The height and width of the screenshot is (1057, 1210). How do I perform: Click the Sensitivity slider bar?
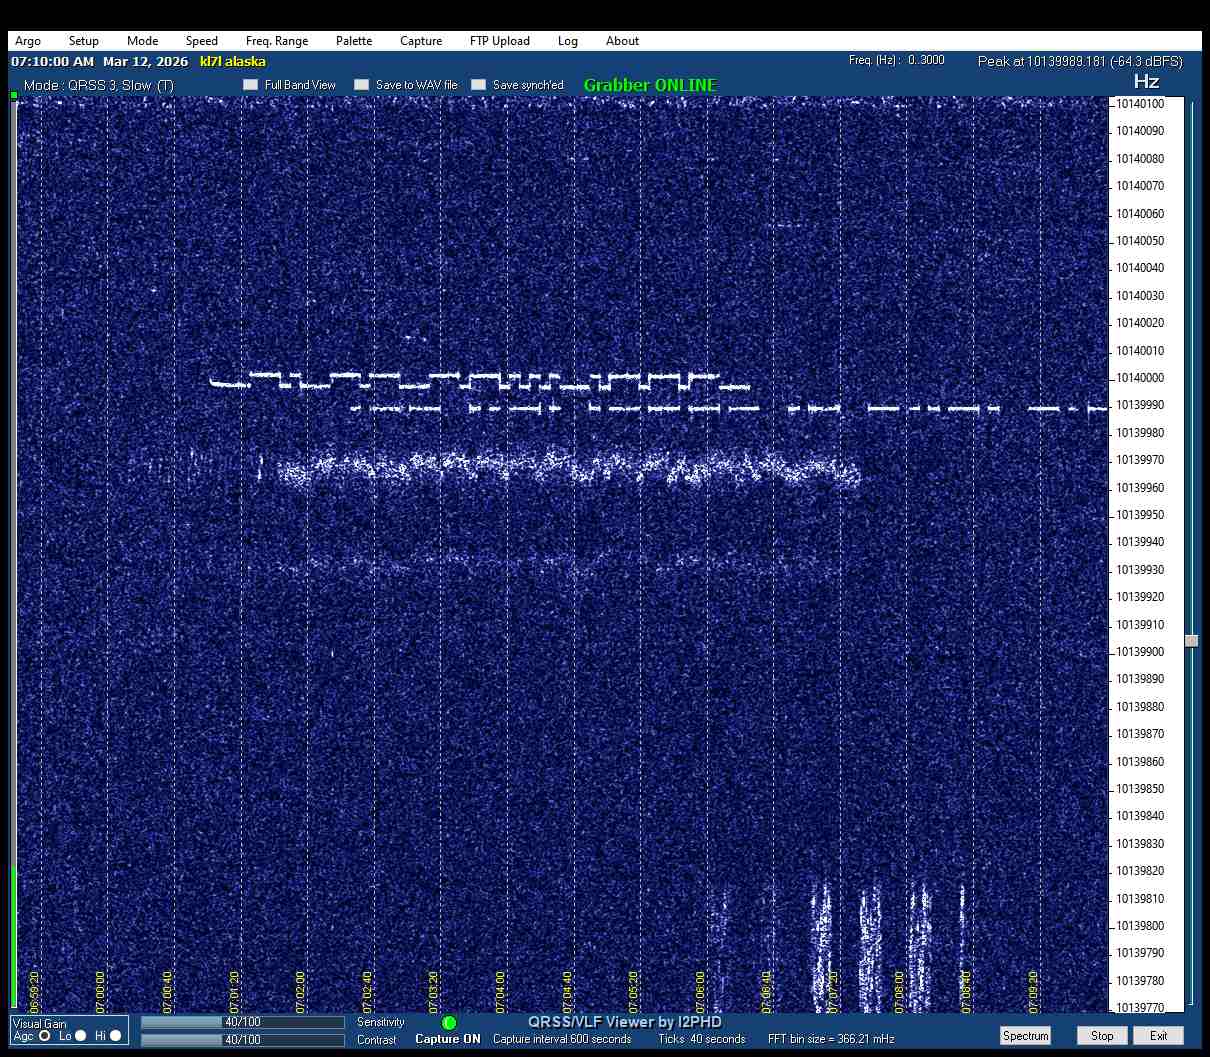point(243,1022)
